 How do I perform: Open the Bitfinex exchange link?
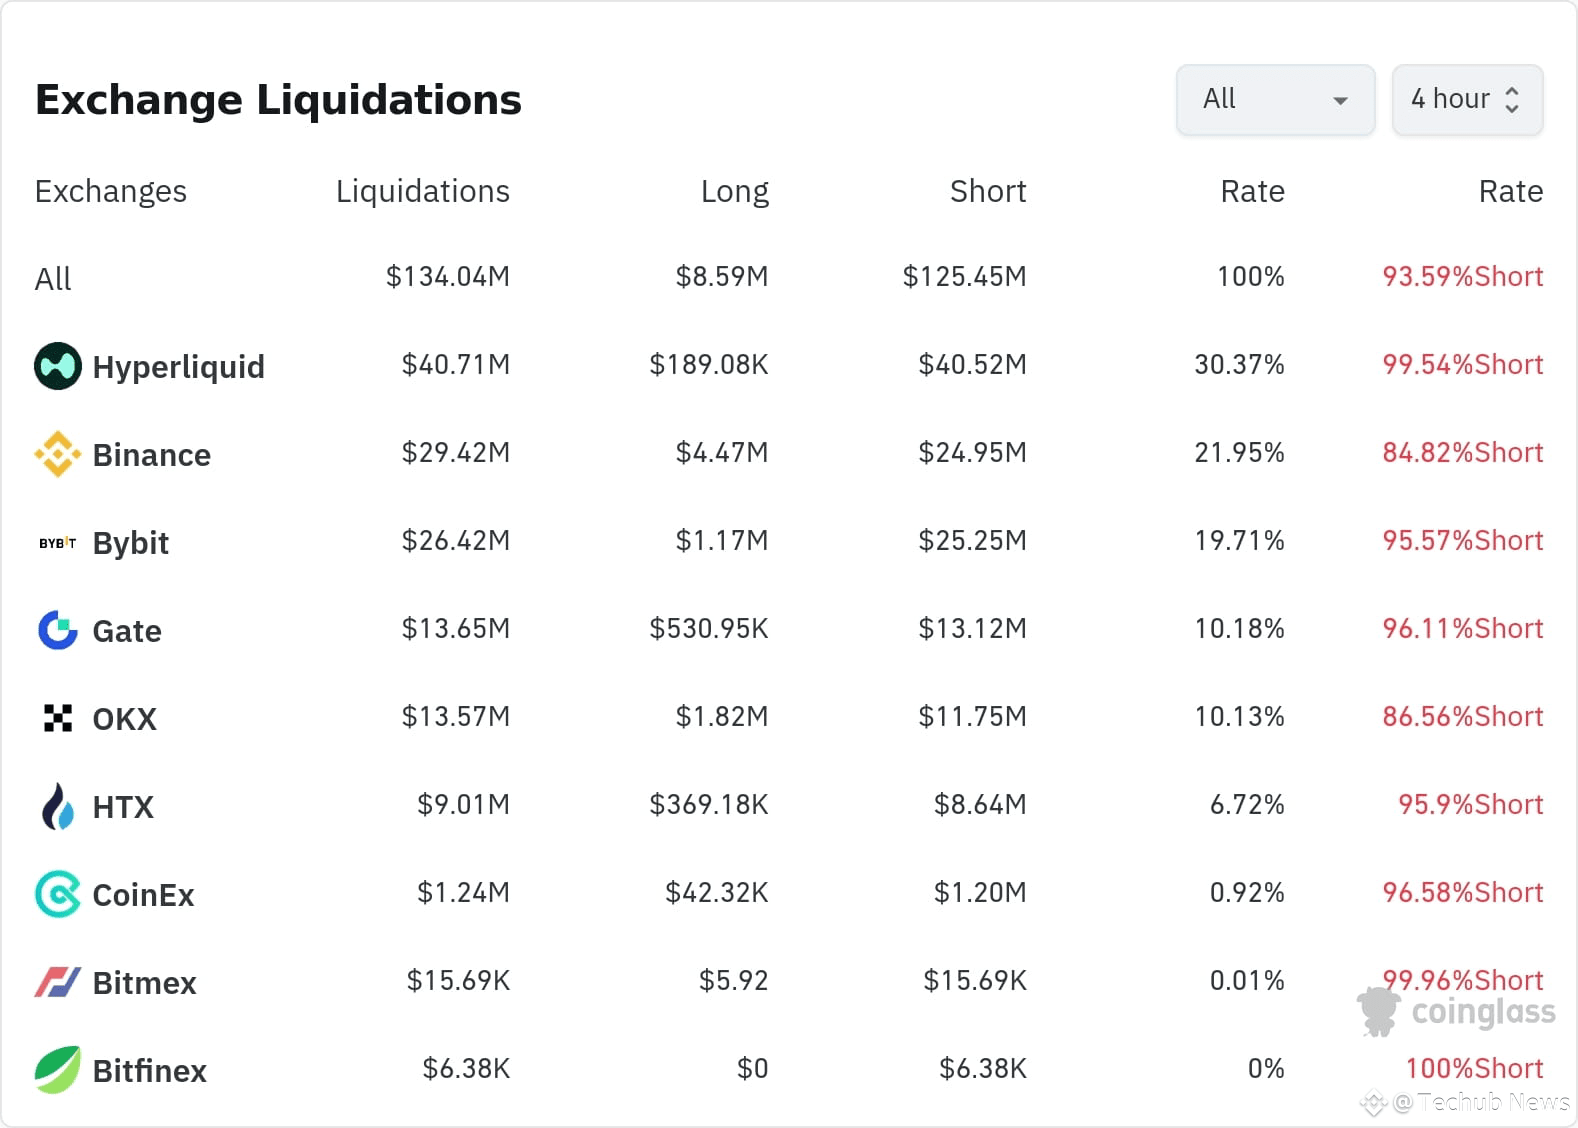pos(149,1071)
